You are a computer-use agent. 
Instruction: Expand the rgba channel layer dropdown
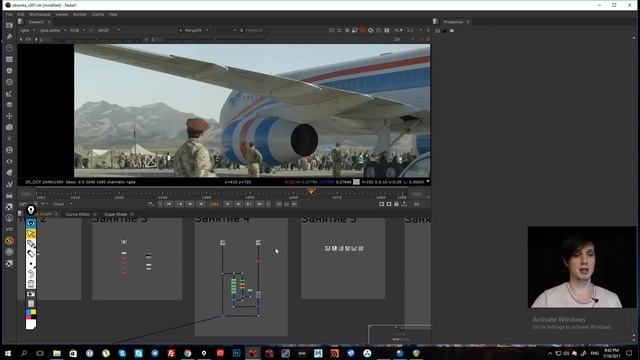tap(28, 30)
